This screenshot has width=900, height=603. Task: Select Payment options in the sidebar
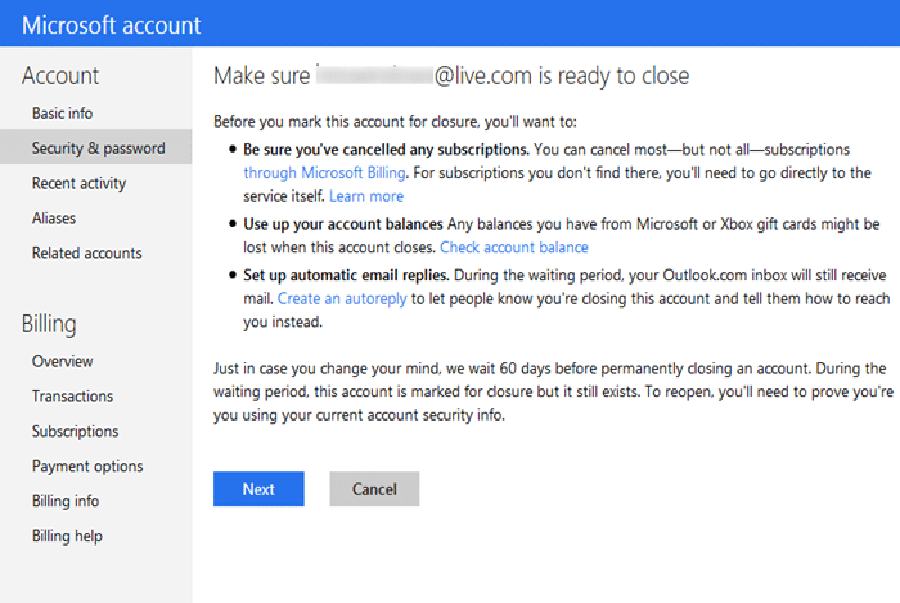pos(87,466)
